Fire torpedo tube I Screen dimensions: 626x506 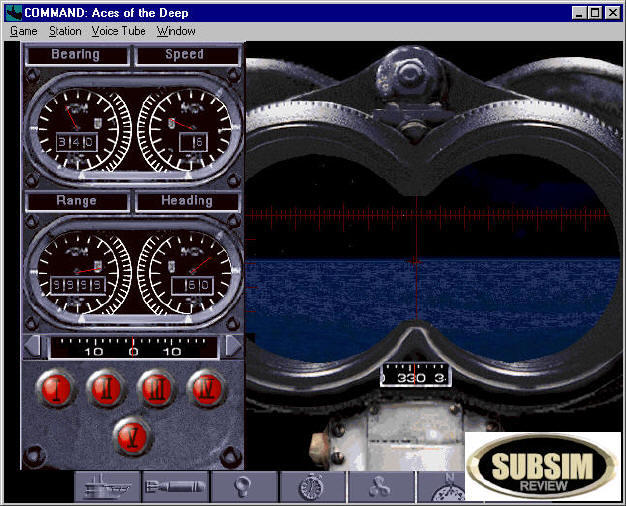point(55,389)
